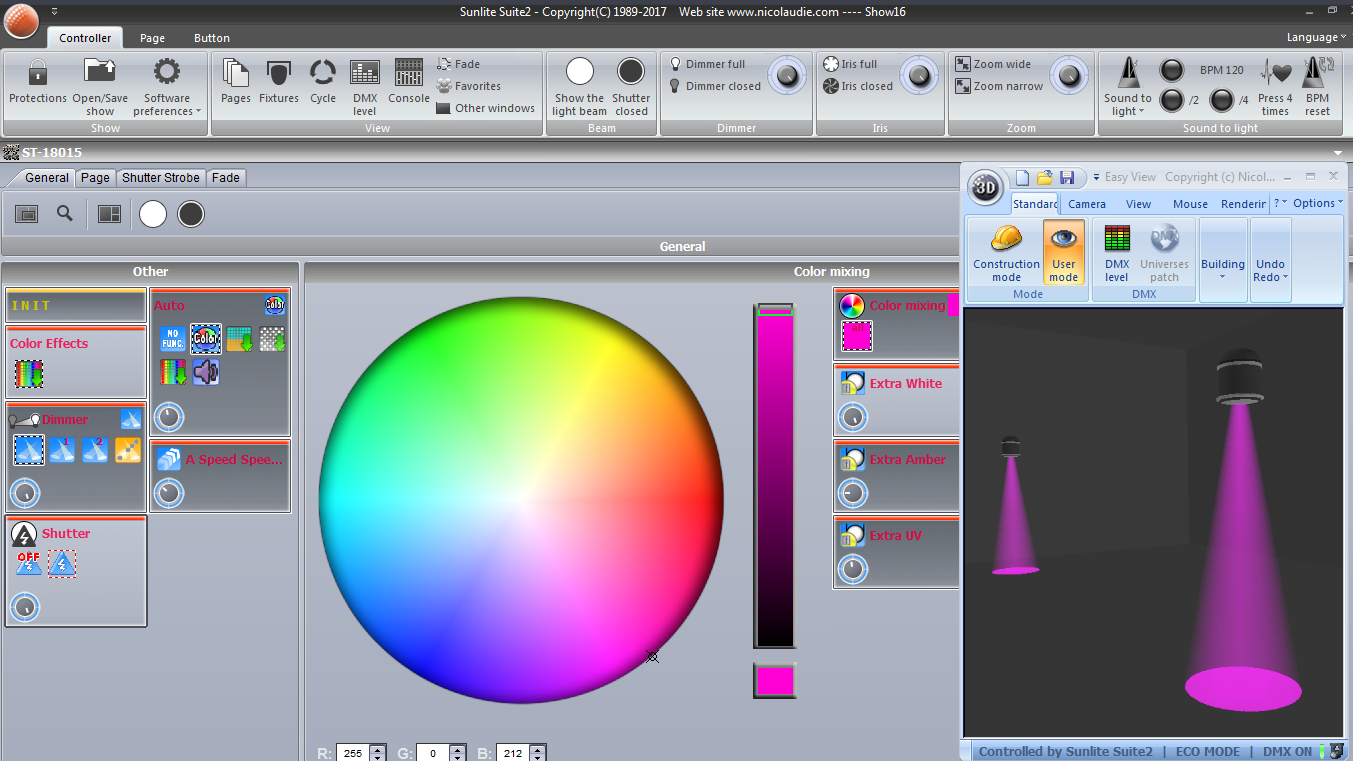Image resolution: width=1353 pixels, height=761 pixels.
Task: Select the orange dimmer preset icon
Action: (x=128, y=450)
